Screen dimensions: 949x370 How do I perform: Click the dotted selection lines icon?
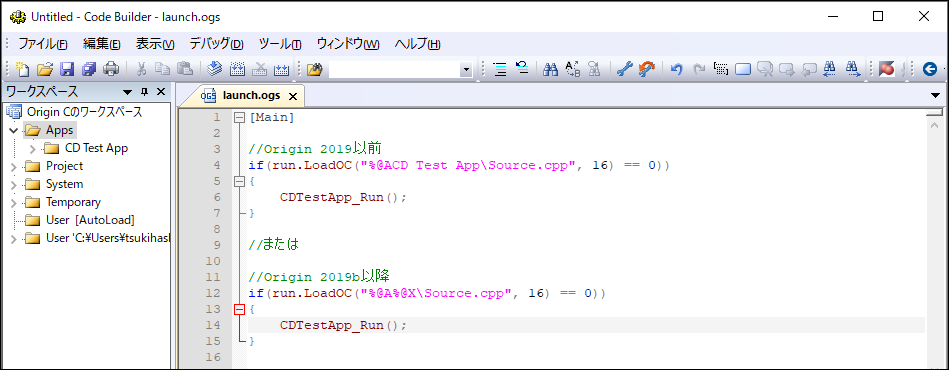point(721,69)
